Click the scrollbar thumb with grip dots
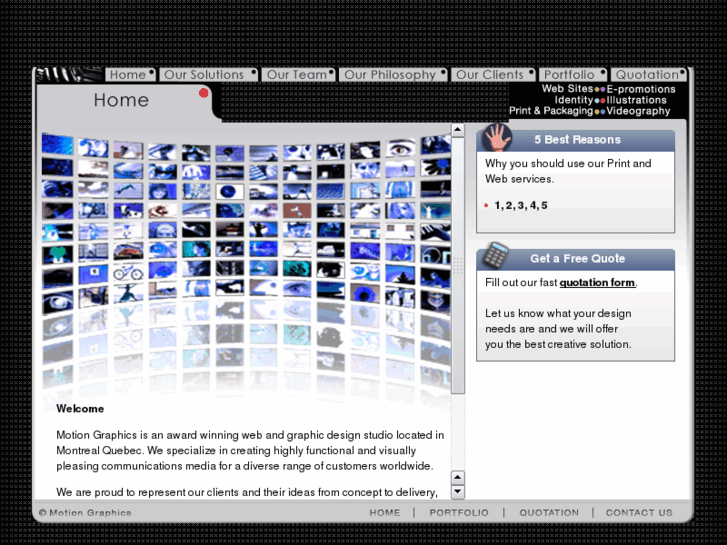This screenshot has height=545, width=727. pos(458,265)
